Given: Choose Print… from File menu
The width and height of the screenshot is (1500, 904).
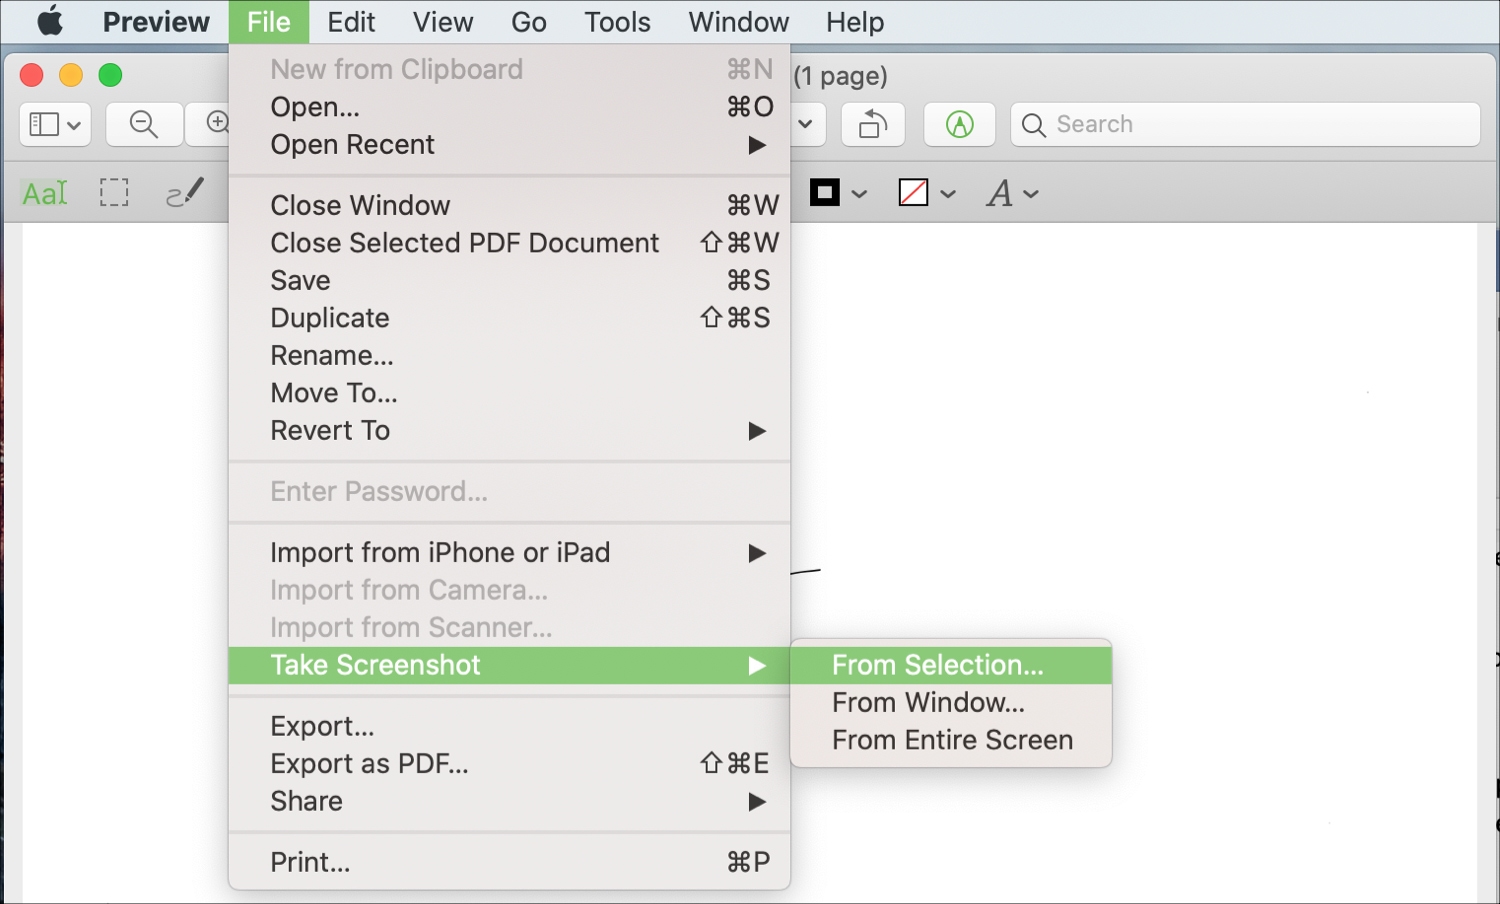Looking at the screenshot, I should point(509,862).
